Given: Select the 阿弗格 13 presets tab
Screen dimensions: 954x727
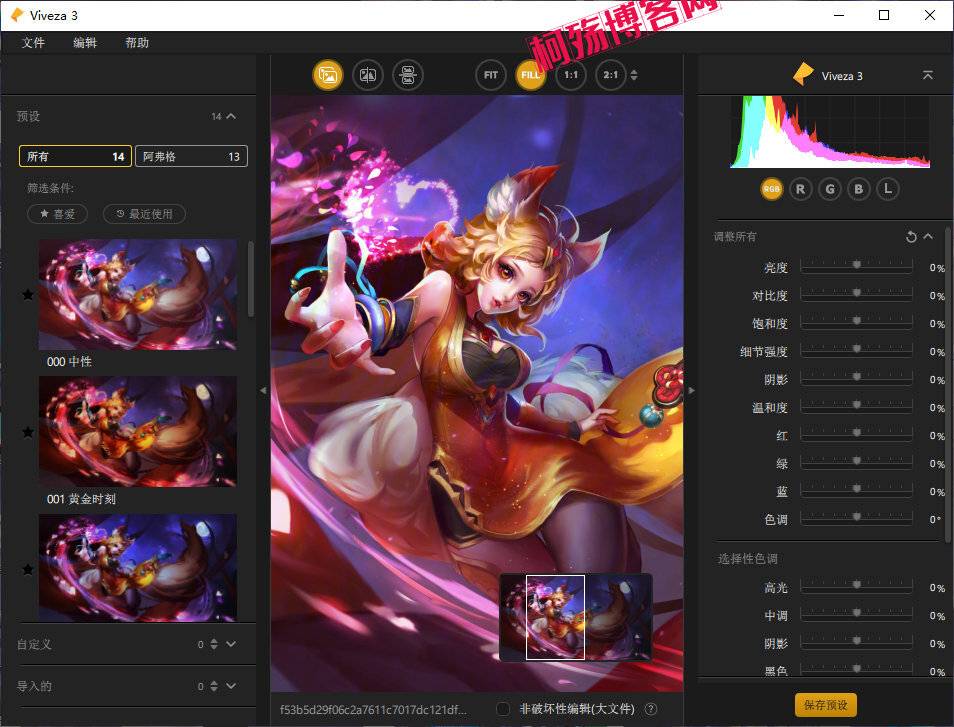Looking at the screenshot, I should click(x=191, y=156).
